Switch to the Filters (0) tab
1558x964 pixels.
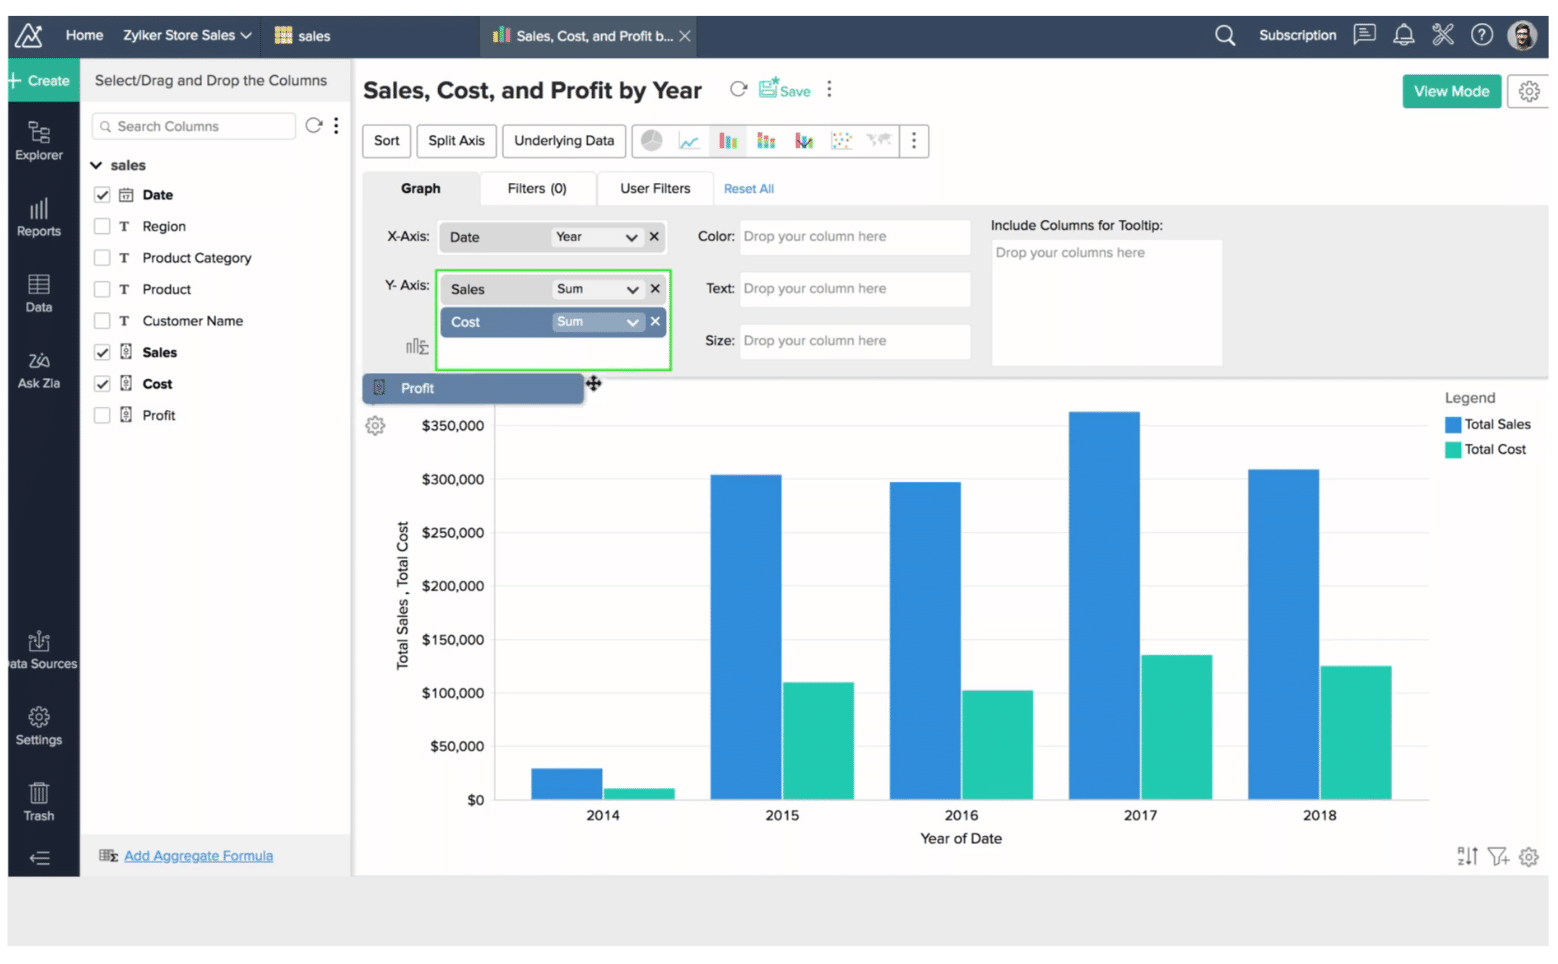537,189
